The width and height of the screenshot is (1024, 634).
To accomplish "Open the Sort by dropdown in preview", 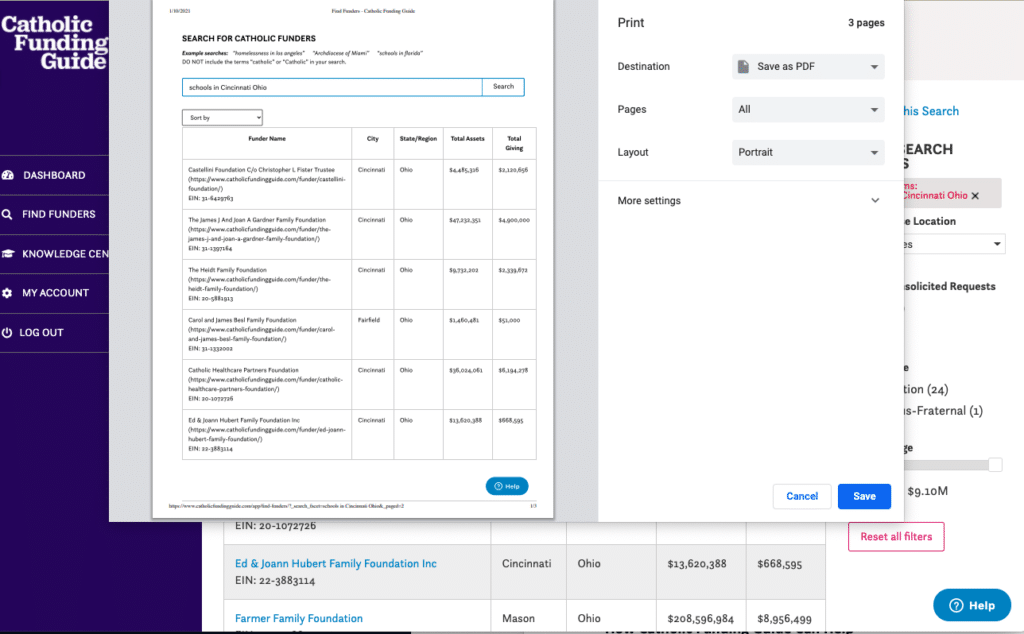I will point(222,118).
